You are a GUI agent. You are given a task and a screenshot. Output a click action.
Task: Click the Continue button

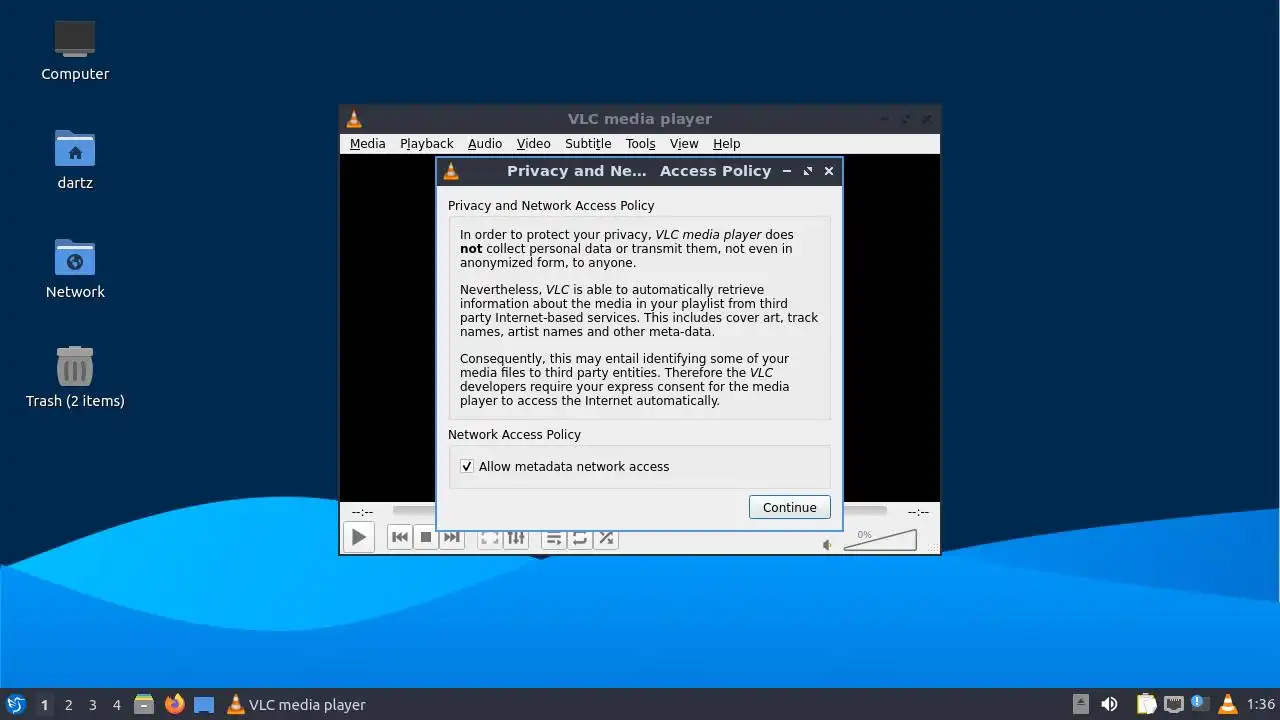click(x=790, y=507)
